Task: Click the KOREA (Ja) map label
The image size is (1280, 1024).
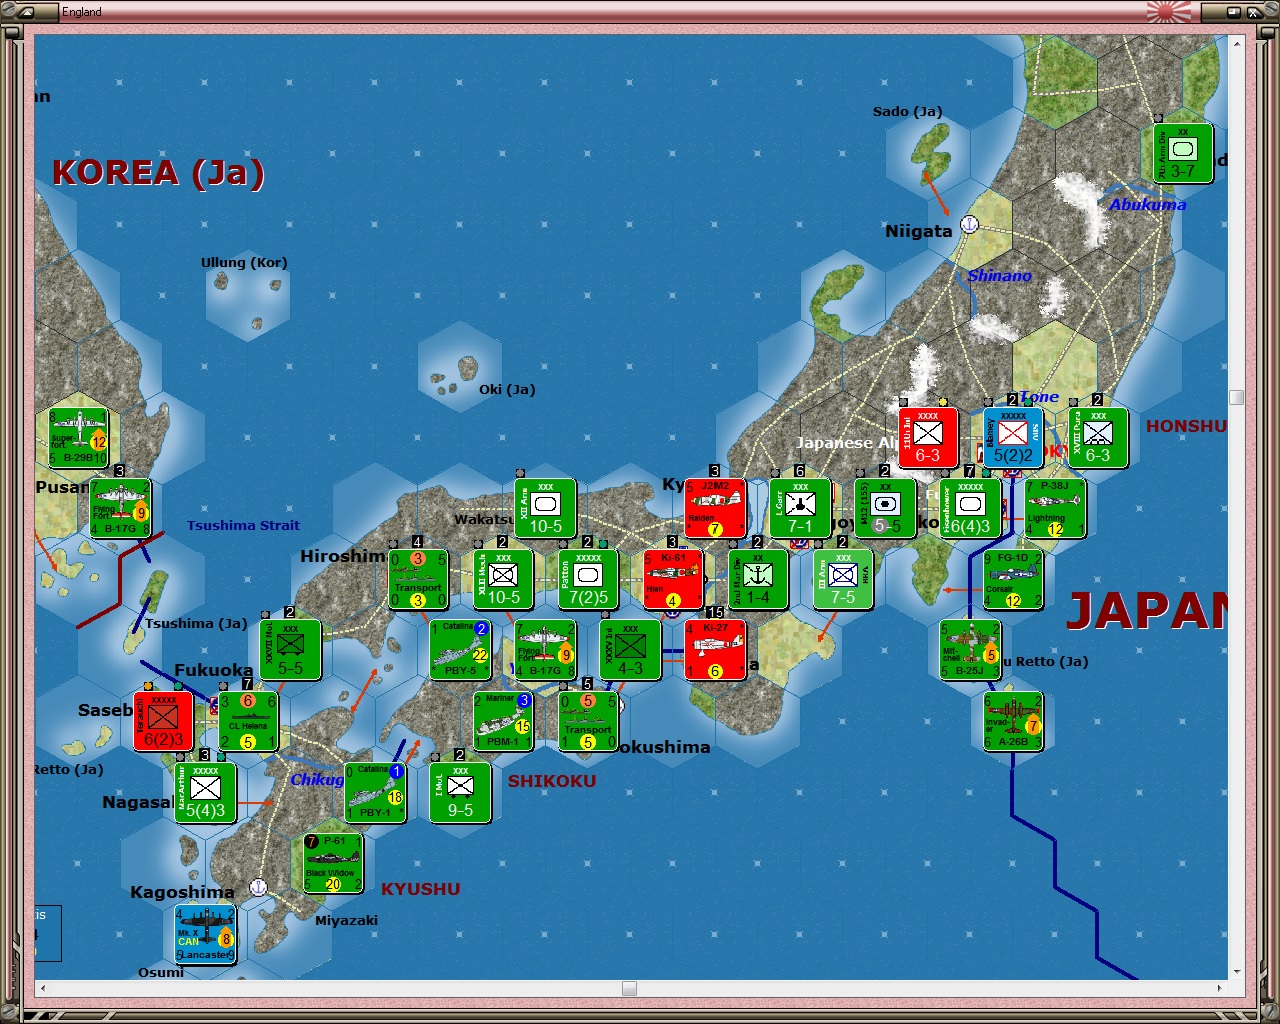Action: [x=158, y=172]
